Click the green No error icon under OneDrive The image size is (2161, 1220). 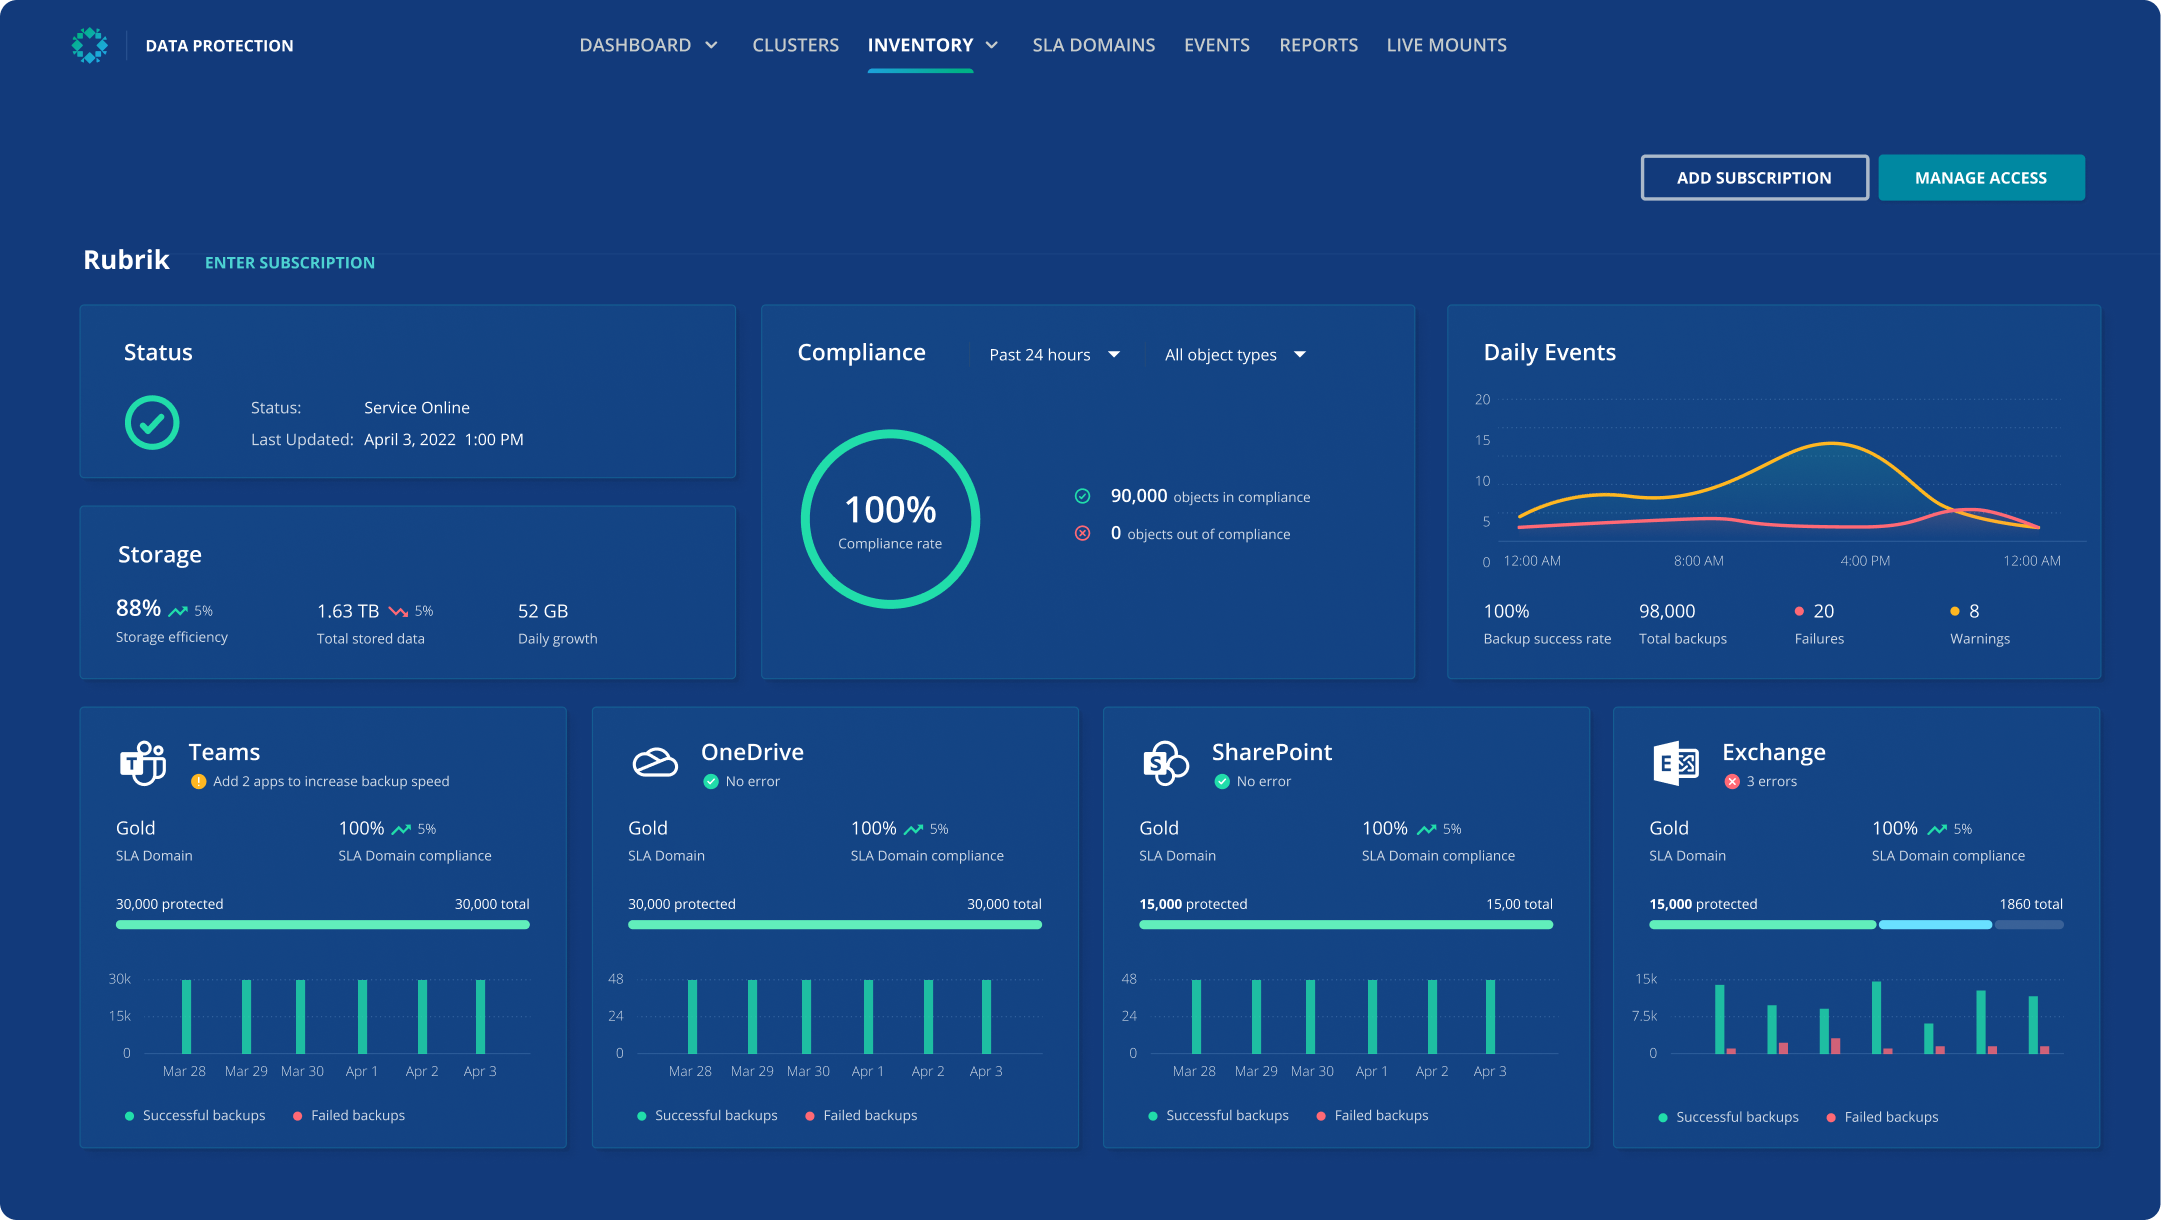(x=711, y=782)
